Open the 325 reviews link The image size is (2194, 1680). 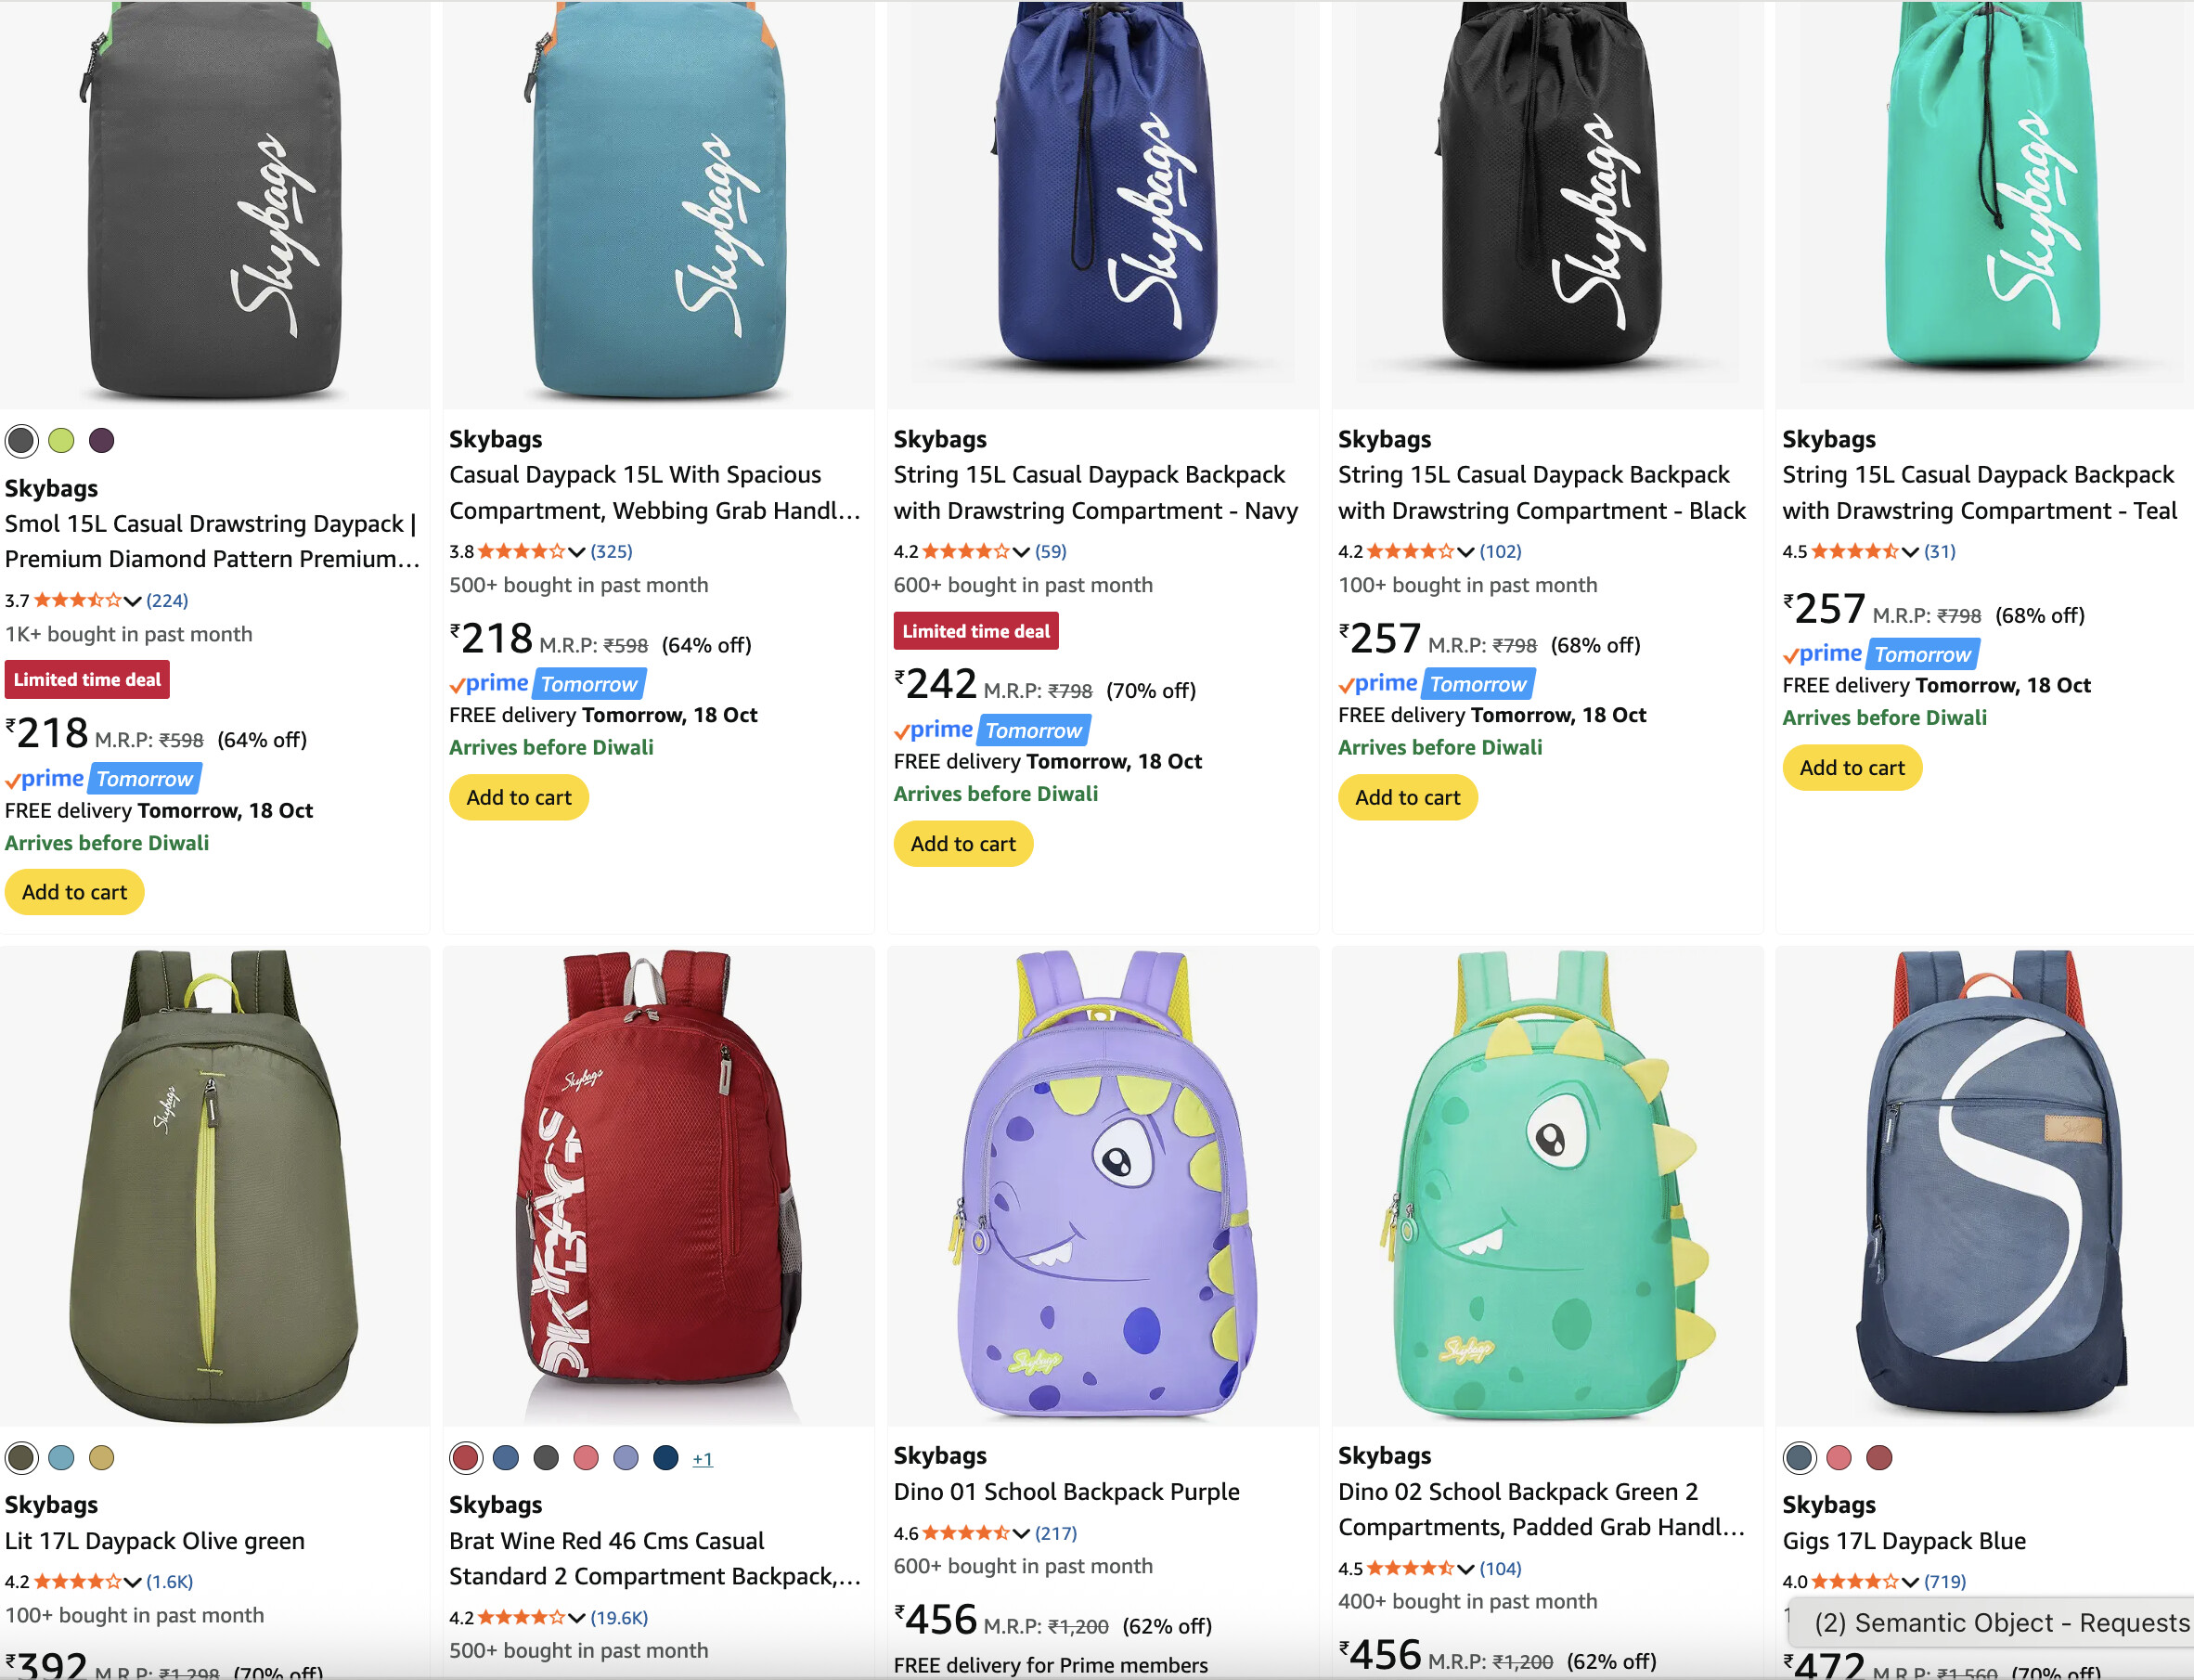click(x=611, y=552)
